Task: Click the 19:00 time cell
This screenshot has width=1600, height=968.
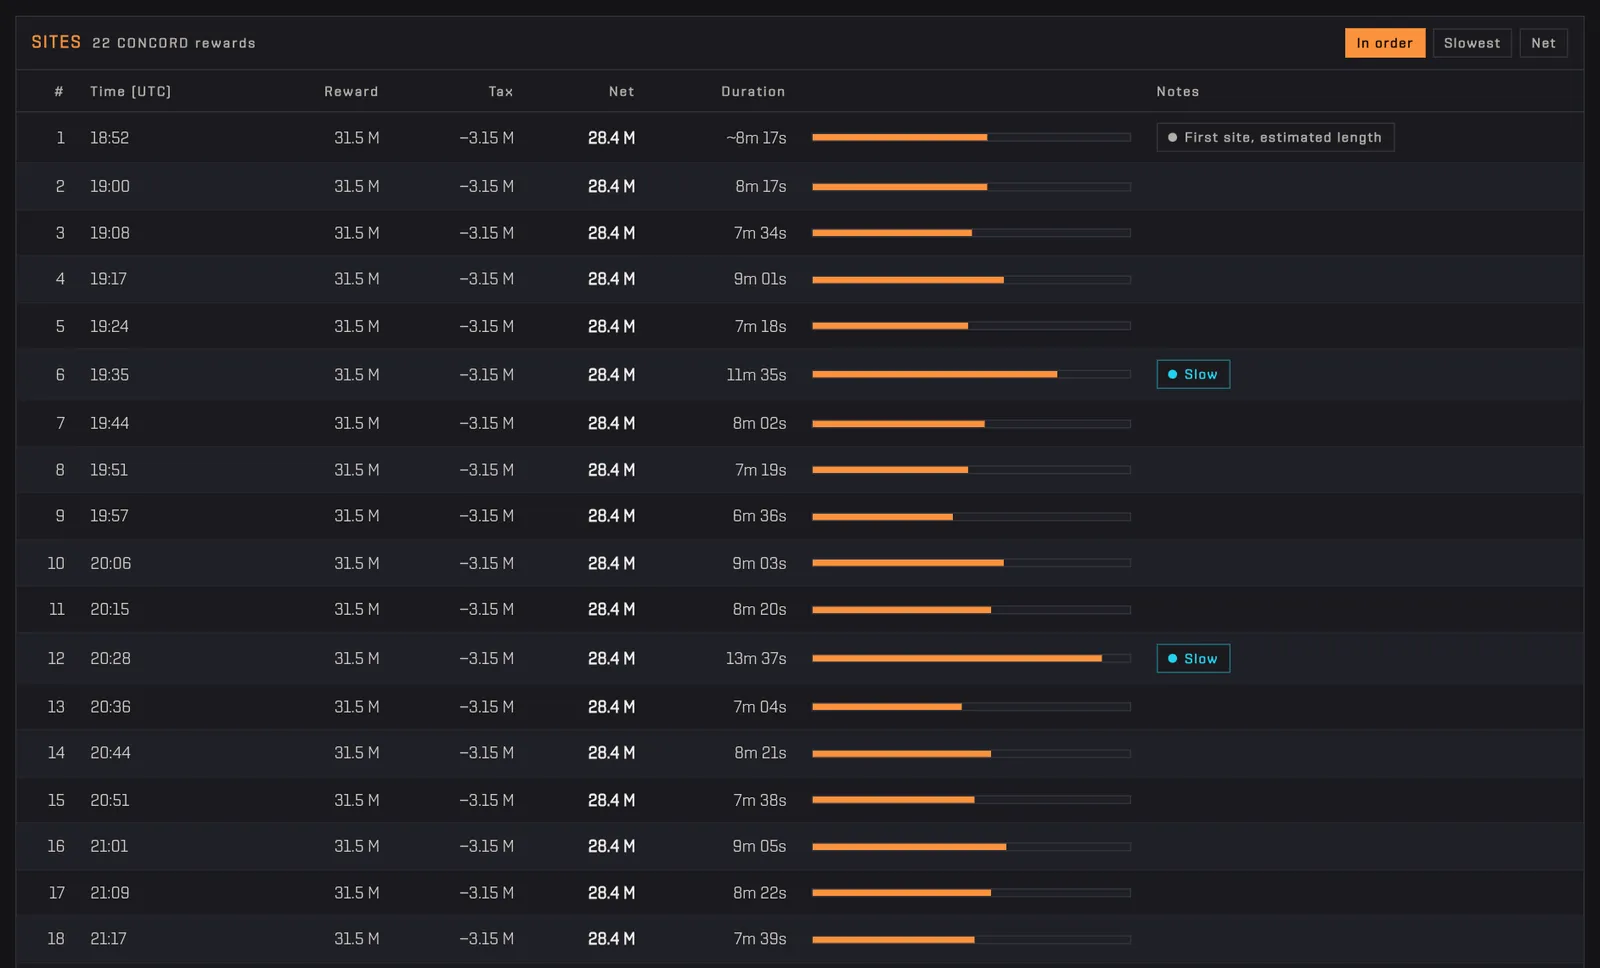Action: [110, 186]
